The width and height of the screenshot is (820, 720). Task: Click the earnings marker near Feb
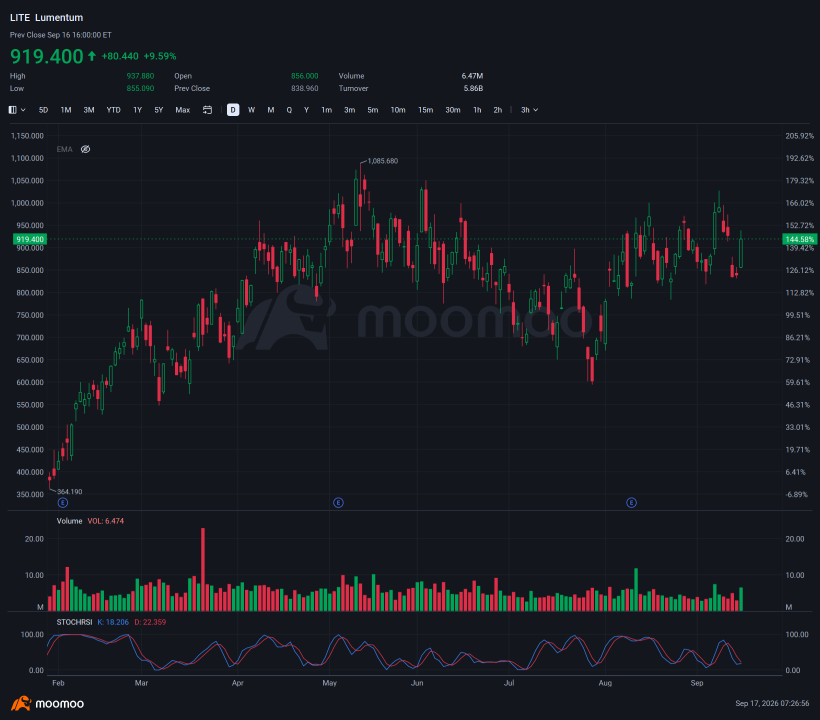63,503
